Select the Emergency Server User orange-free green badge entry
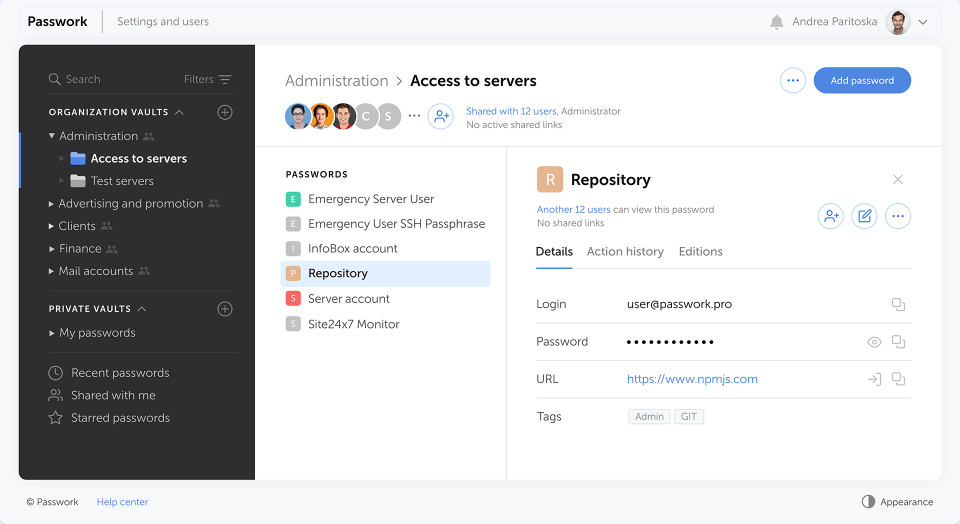The width and height of the screenshot is (960, 524). tap(370, 199)
